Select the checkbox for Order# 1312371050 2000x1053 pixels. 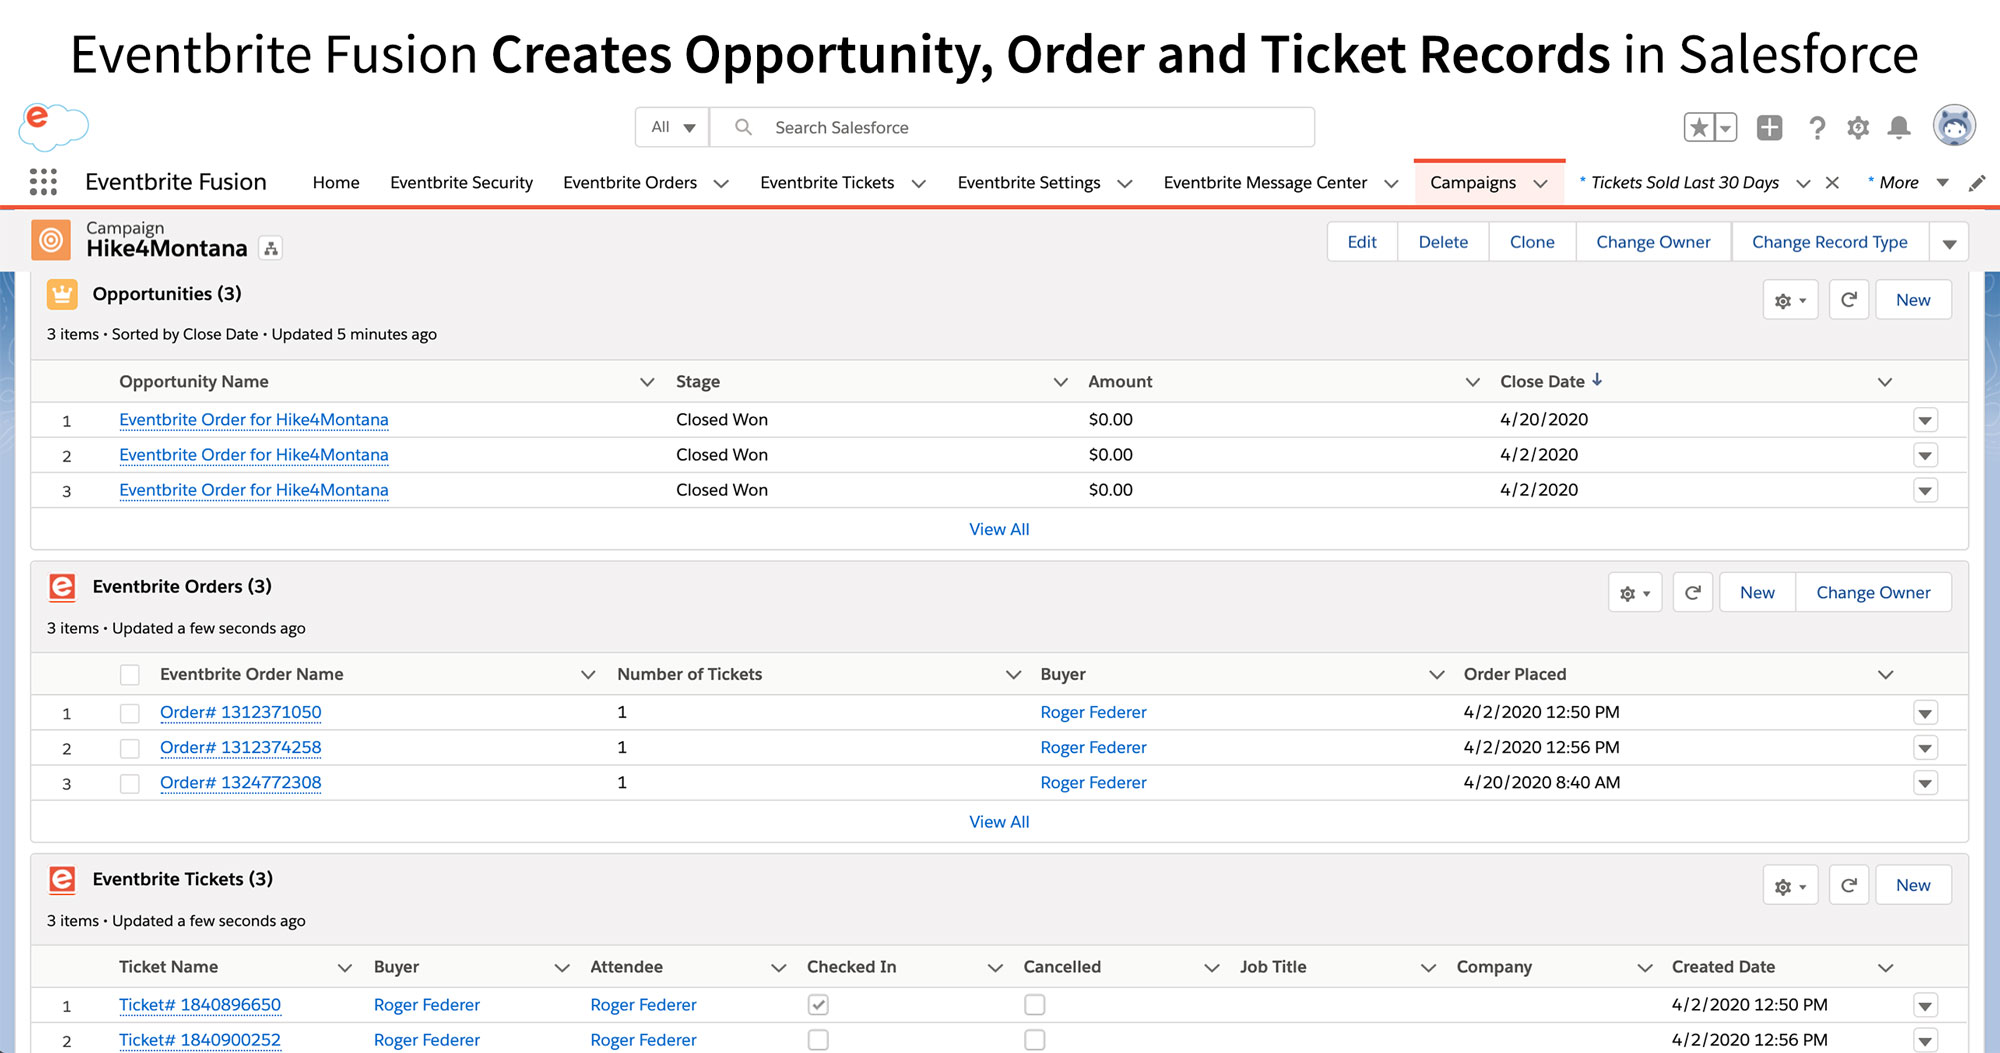tap(130, 712)
